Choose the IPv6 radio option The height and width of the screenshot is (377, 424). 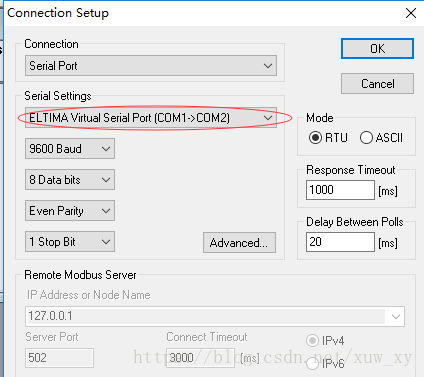pyautogui.click(x=312, y=364)
